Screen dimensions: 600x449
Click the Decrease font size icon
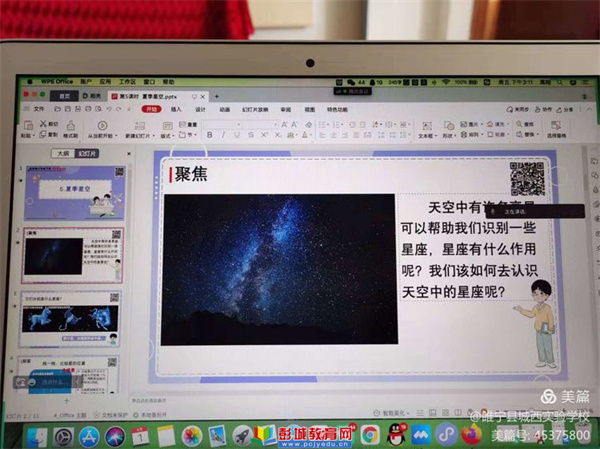click(295, 124)
